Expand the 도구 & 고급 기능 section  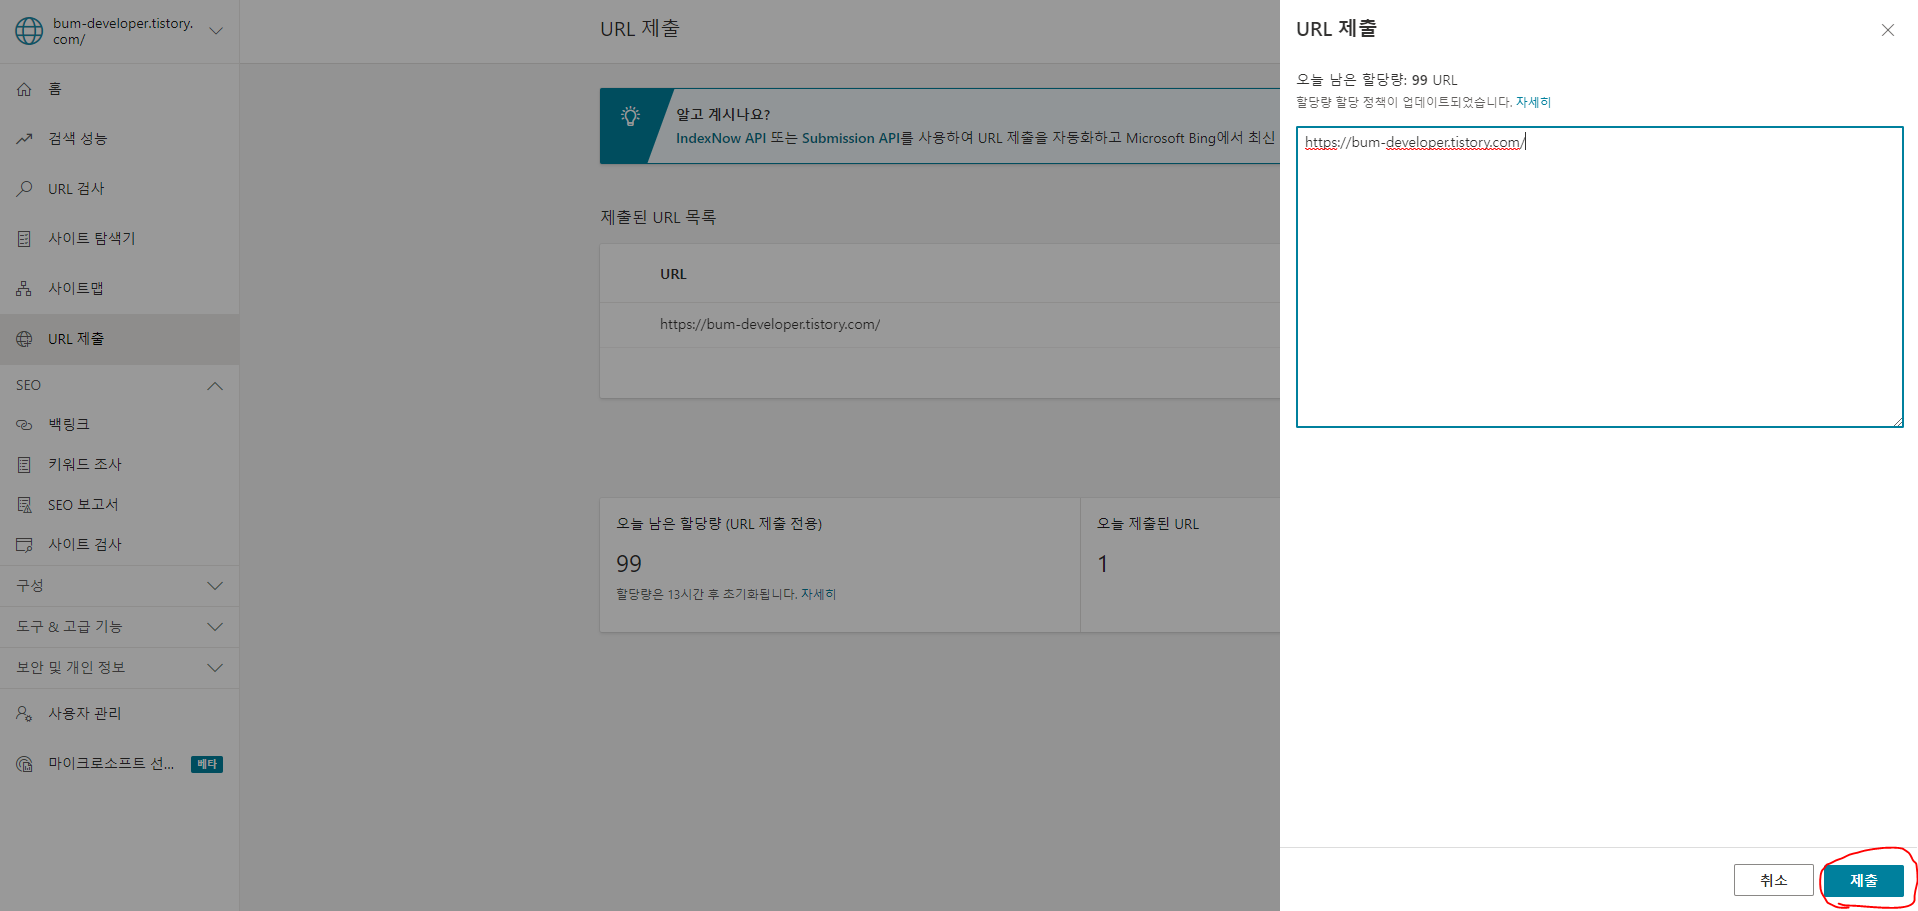215,627
